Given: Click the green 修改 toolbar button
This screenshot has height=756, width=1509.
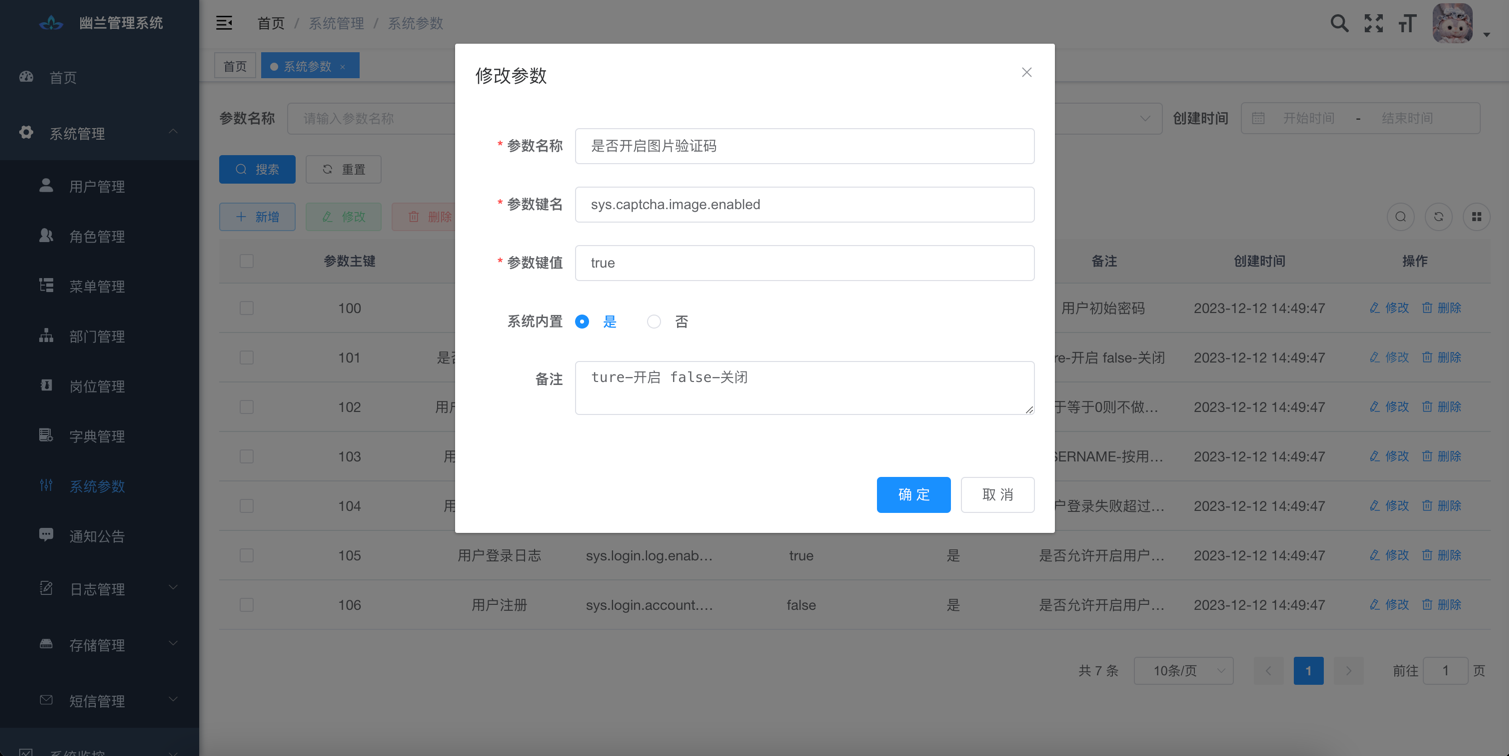Looking at the screenshot, I should coord(343,217).
